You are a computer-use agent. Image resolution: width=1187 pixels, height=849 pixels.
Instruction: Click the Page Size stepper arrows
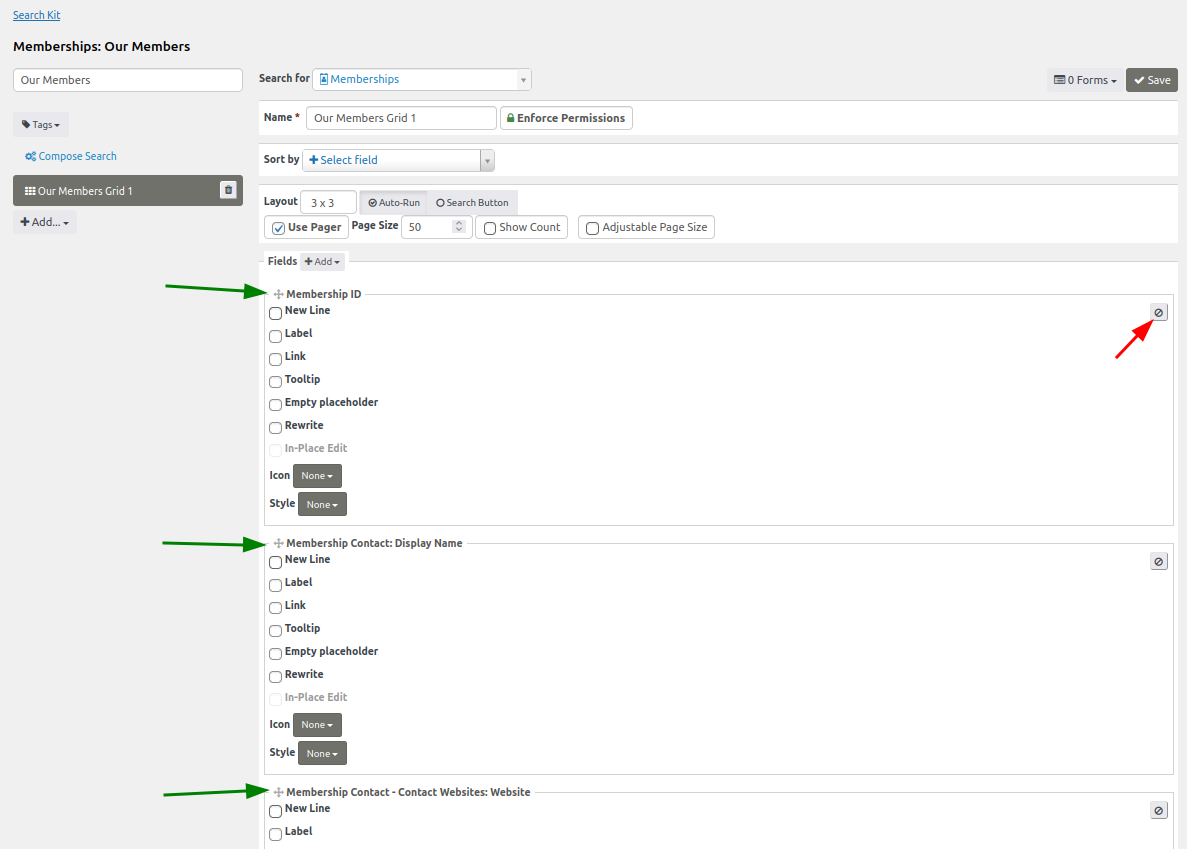459,227
